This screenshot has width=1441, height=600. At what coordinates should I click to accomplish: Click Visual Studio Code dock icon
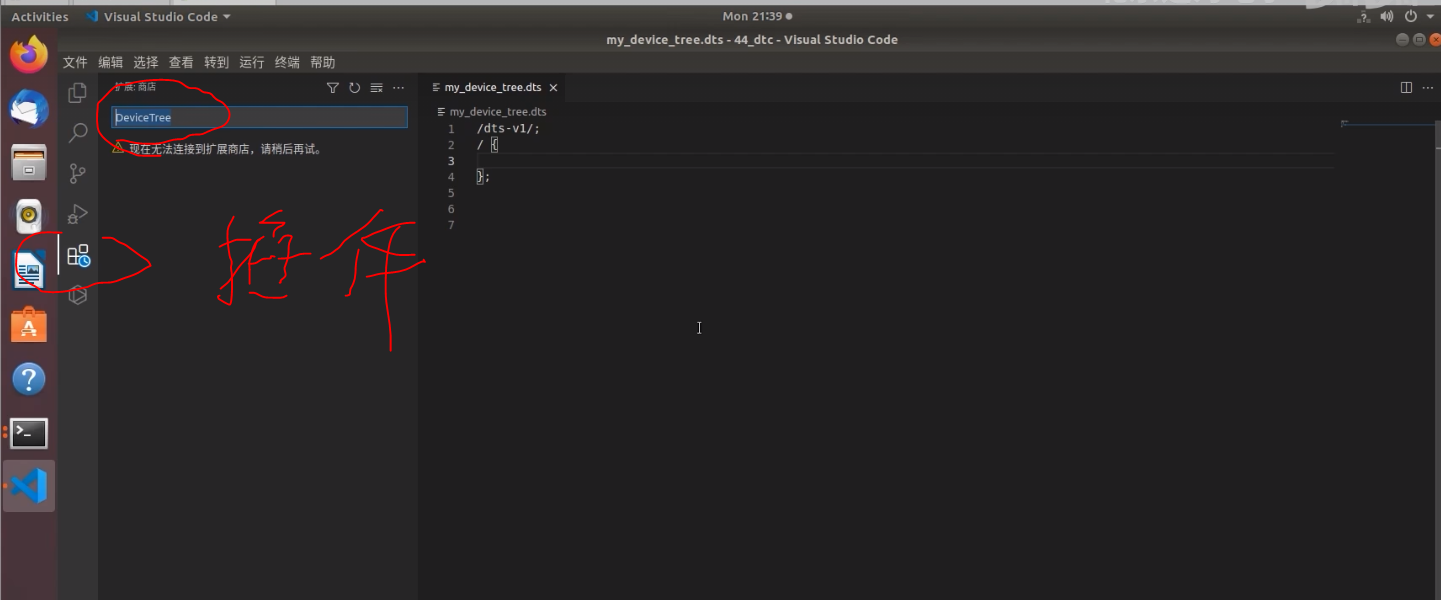(x=29, y=487)
